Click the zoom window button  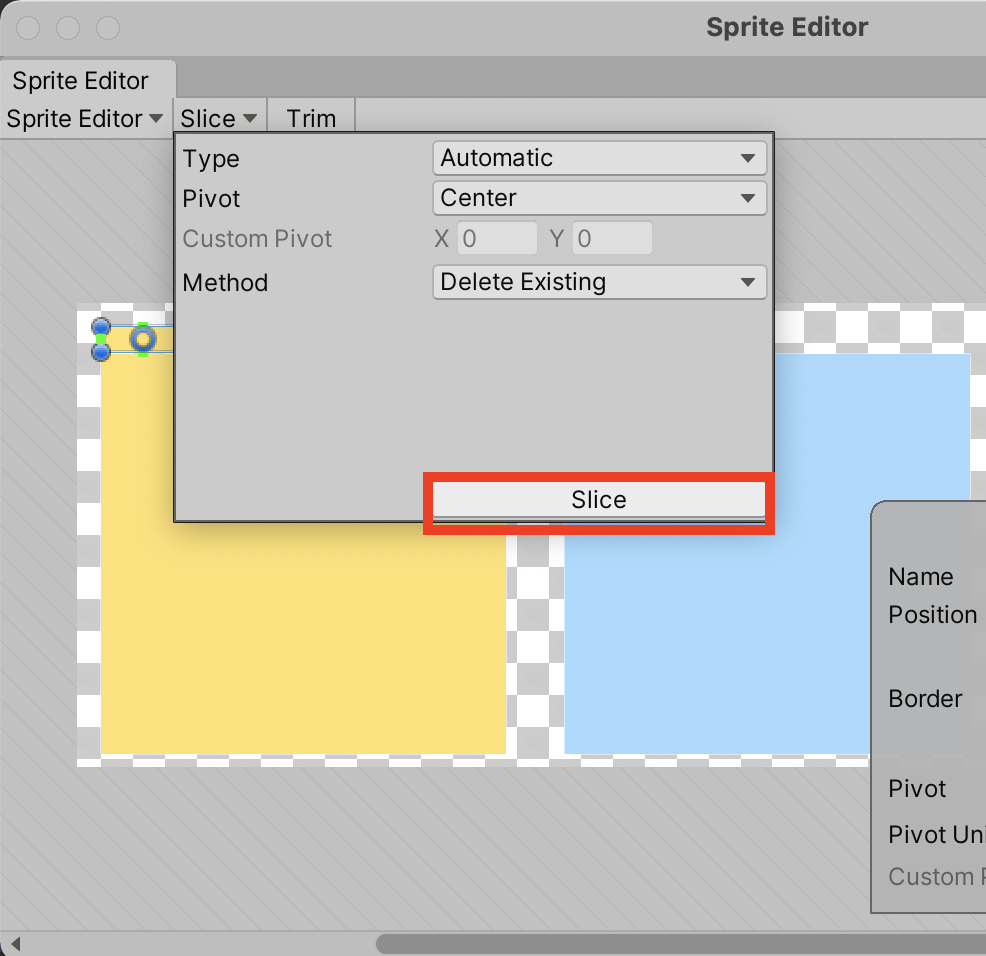click(x=108, y=28)
